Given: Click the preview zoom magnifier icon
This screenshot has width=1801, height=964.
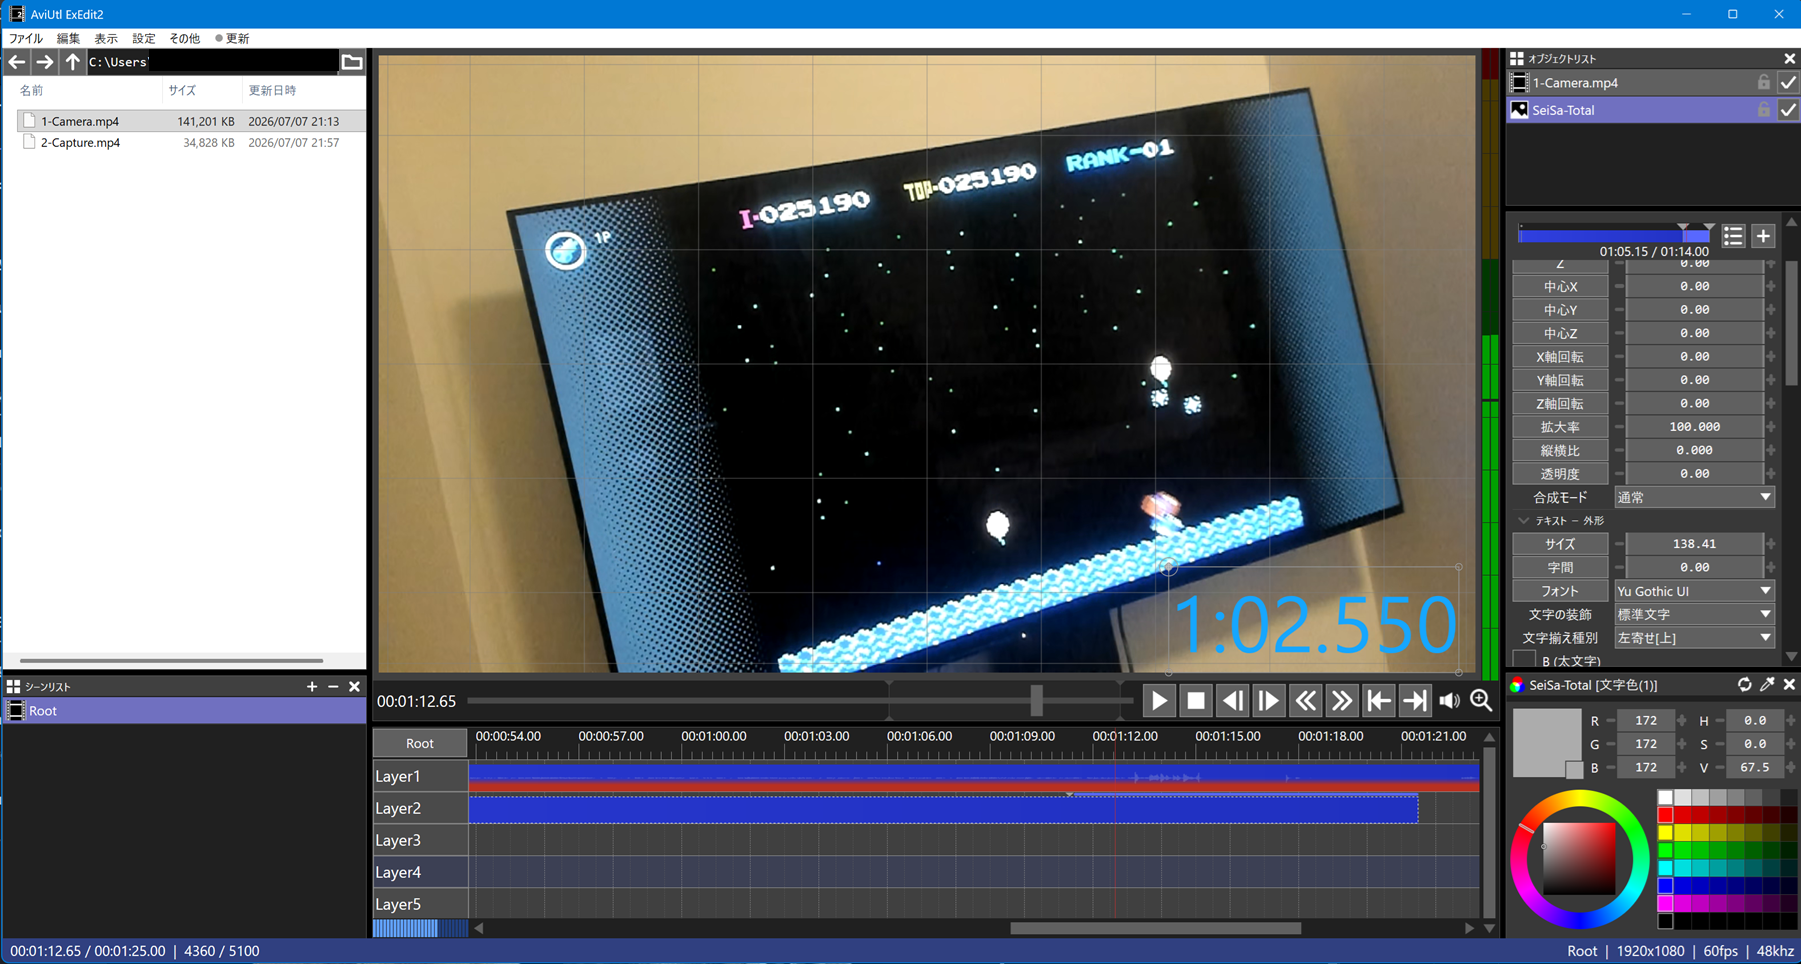Looking at the screenshot, I should (x=1481, y=701).
